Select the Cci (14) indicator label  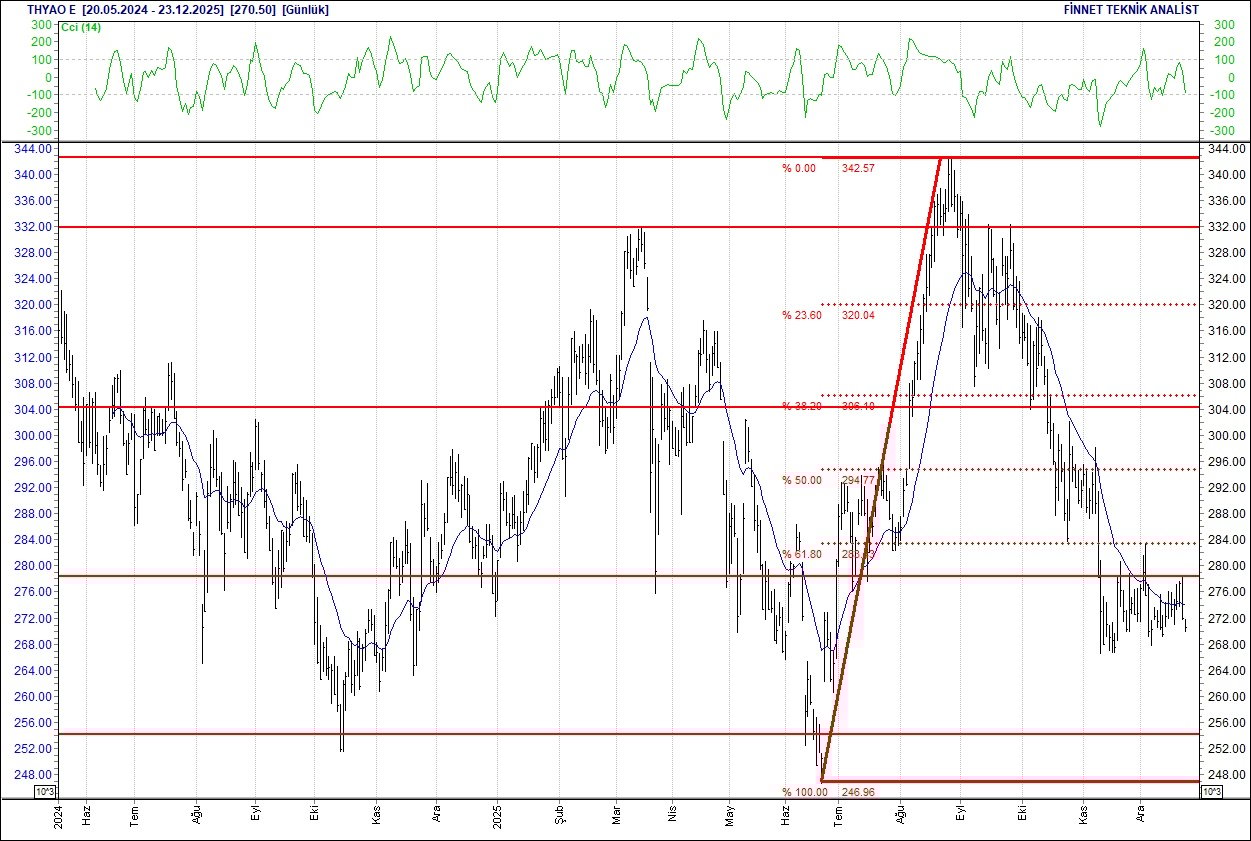pyautogui.click(x=81, y=26)
